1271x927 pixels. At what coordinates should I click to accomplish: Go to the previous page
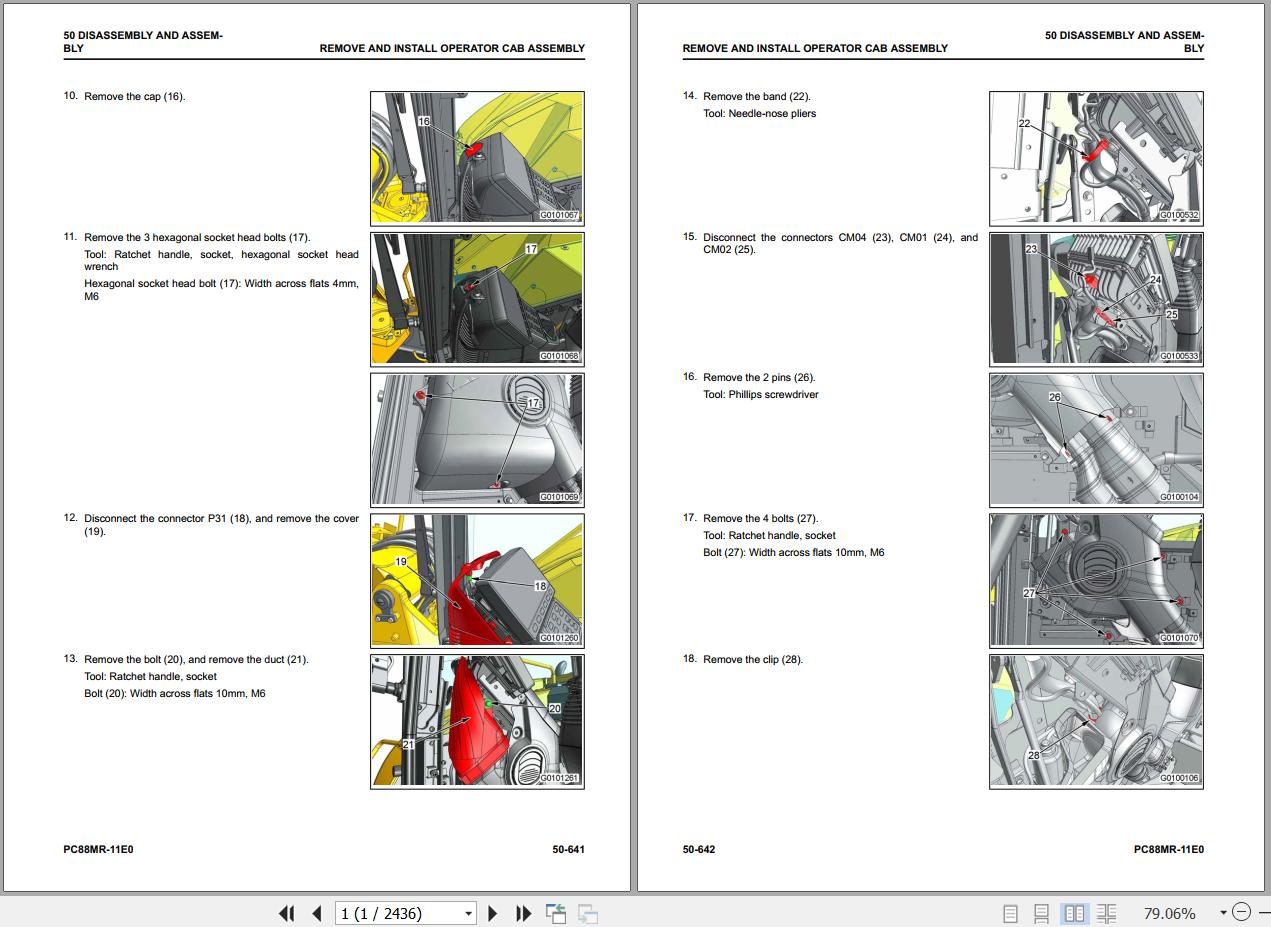tap(317, 913)
